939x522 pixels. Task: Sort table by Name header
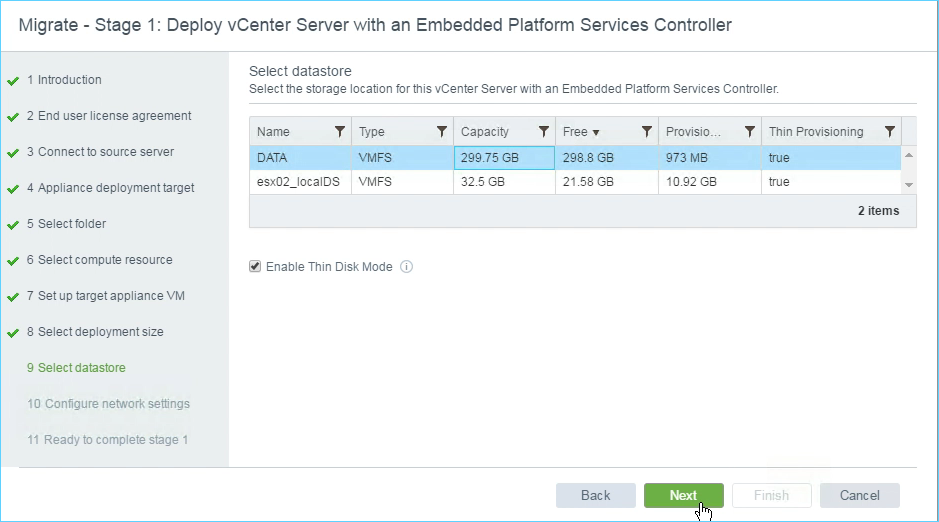273,132
